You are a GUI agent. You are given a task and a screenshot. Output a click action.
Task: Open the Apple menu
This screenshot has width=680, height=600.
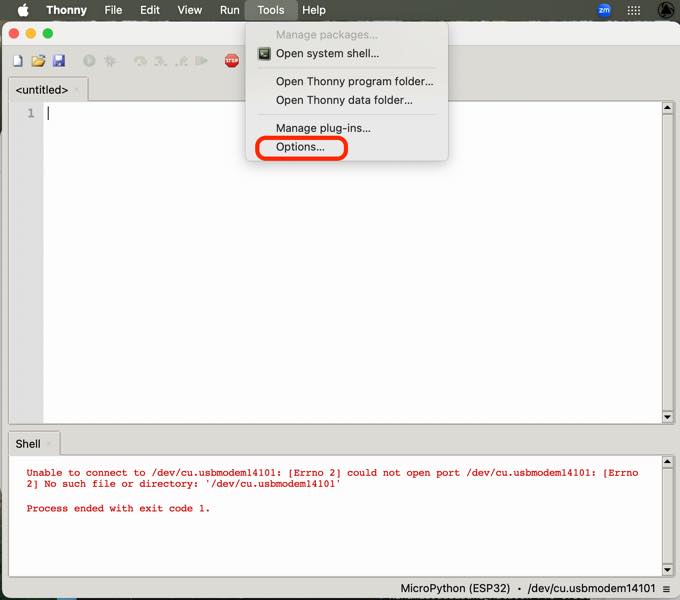[x=23, y=10]
